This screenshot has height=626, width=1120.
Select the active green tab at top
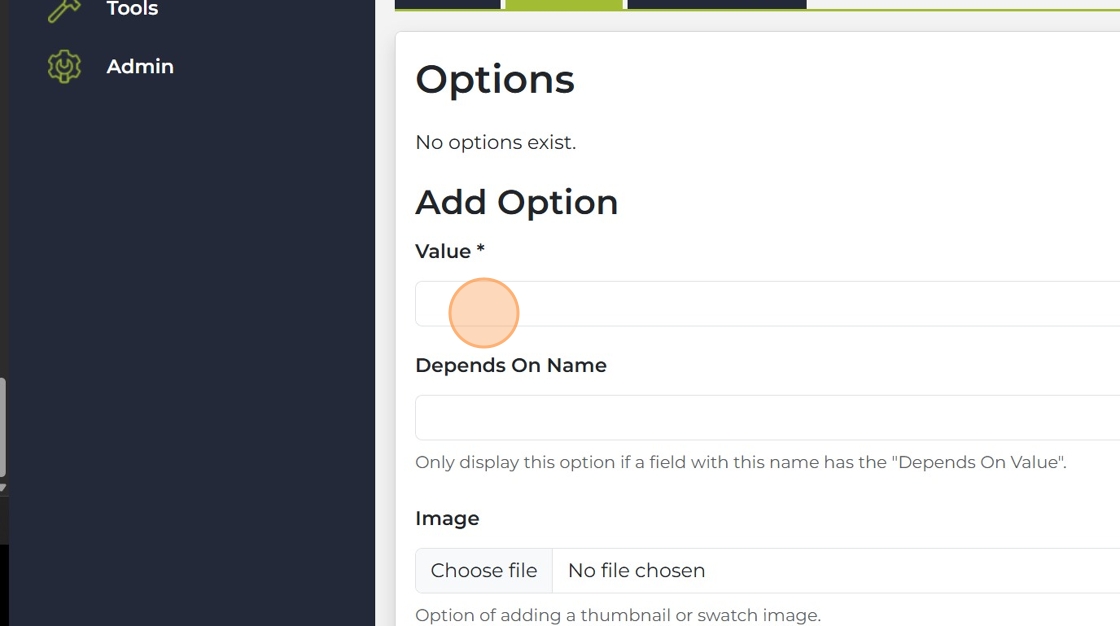pos(563,4)
